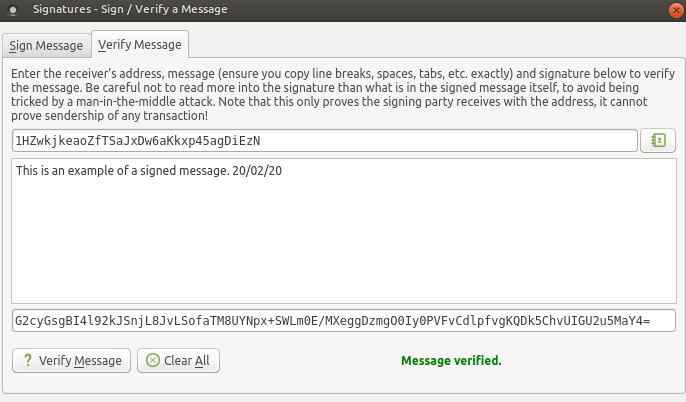Image resolution: width=686 pixels, height=402 pixels.
Task: Click the circled X icon on Clear All
Action: (x=153, y=360)
